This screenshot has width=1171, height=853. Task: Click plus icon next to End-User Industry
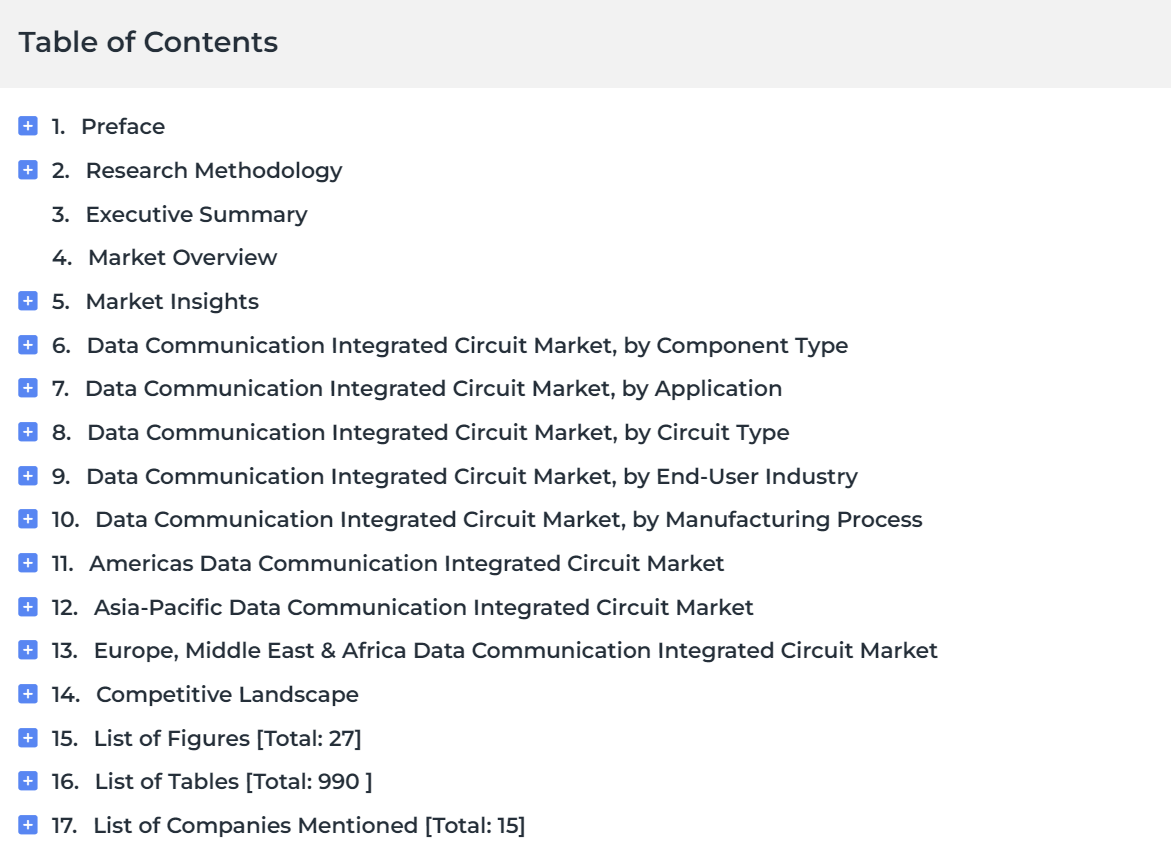(28, 476)
